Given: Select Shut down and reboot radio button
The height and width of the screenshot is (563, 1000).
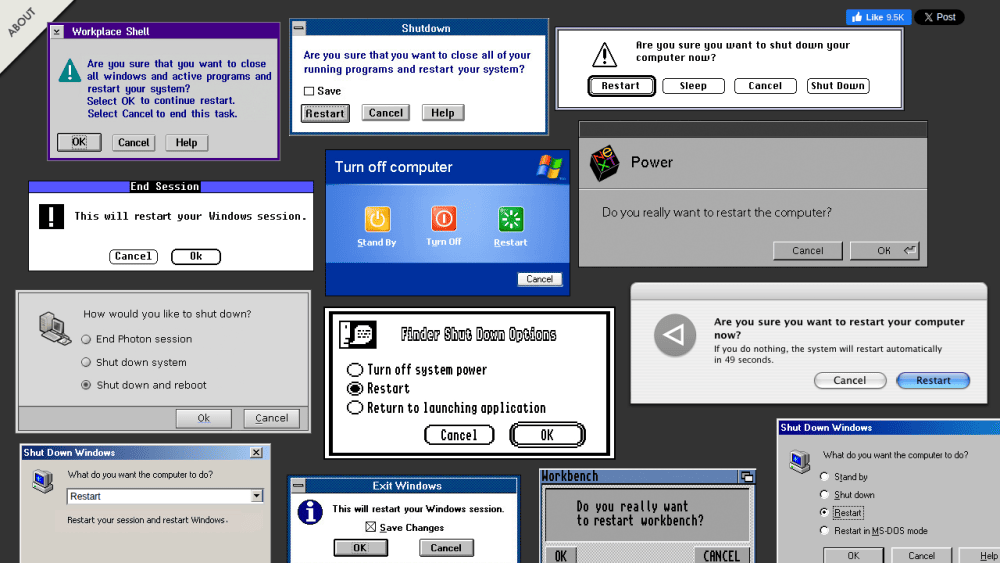Looking at the screenshot, I should [x=86, y=385].
